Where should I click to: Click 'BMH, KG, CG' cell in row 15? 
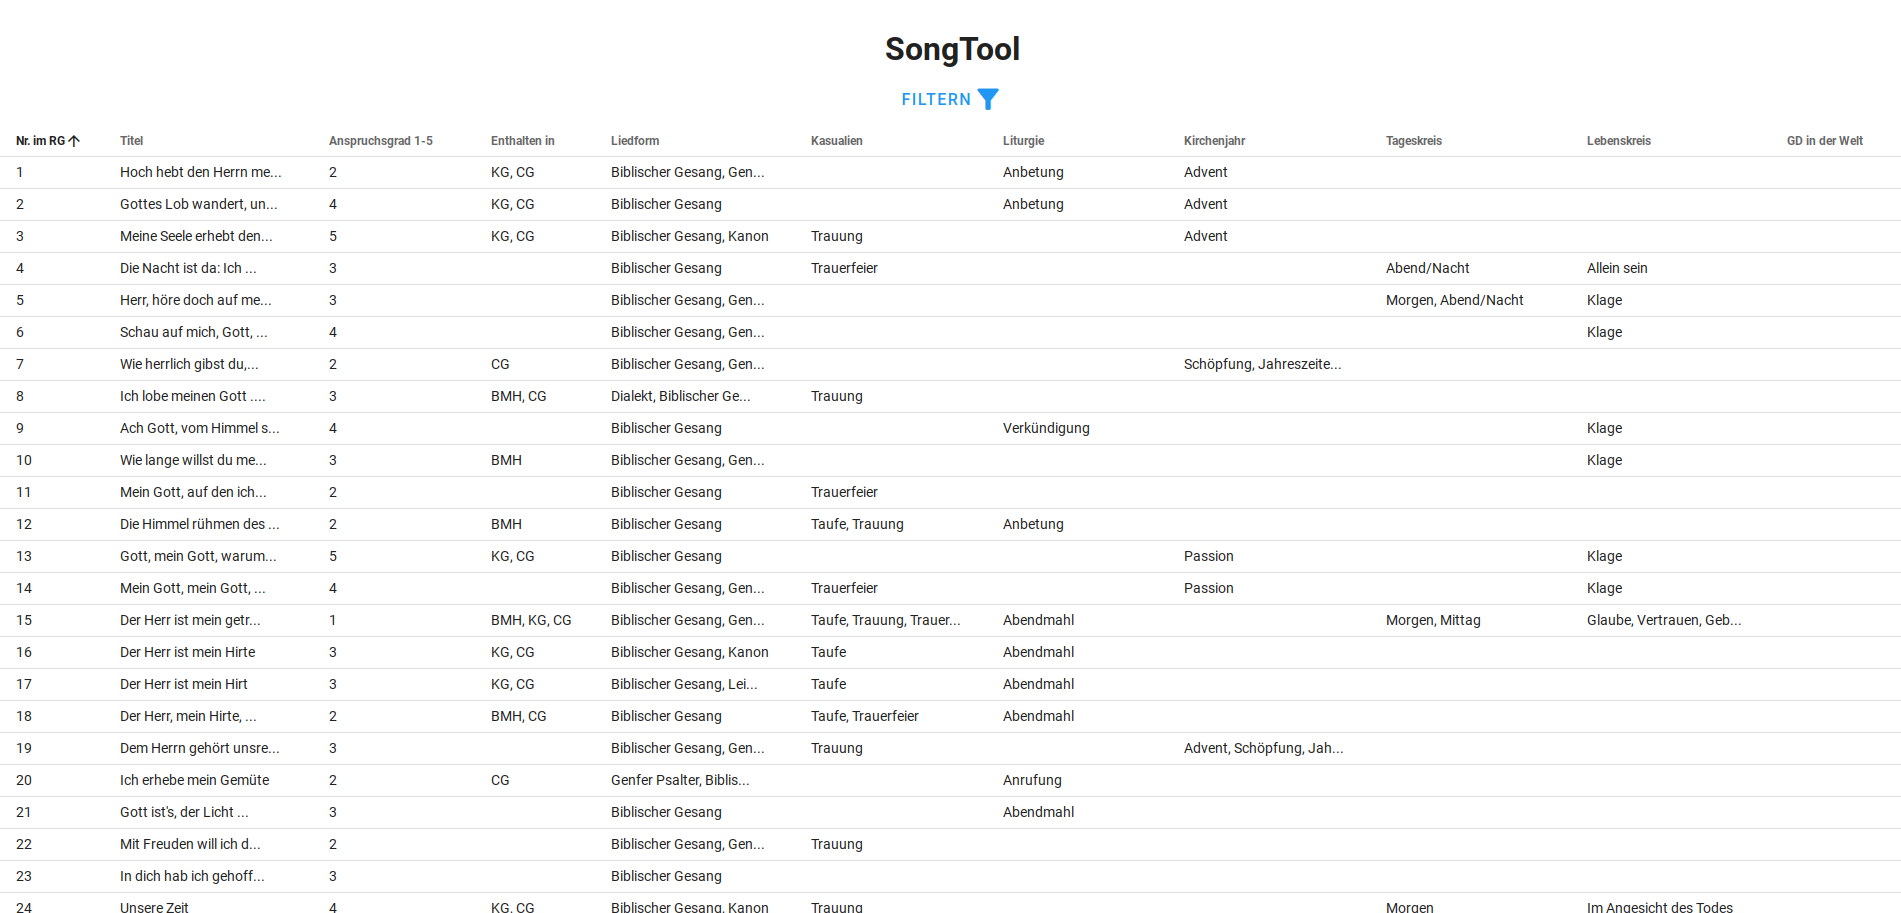click(531, 620)
